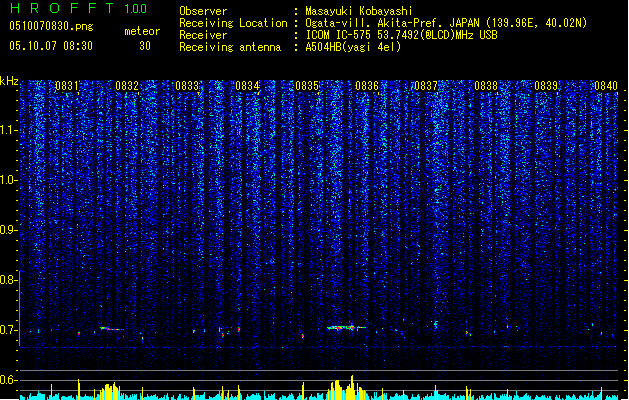The height and width of the screenshot is (400, 629).
Task: Click the 0833 time marker
Action: (187, 86)
